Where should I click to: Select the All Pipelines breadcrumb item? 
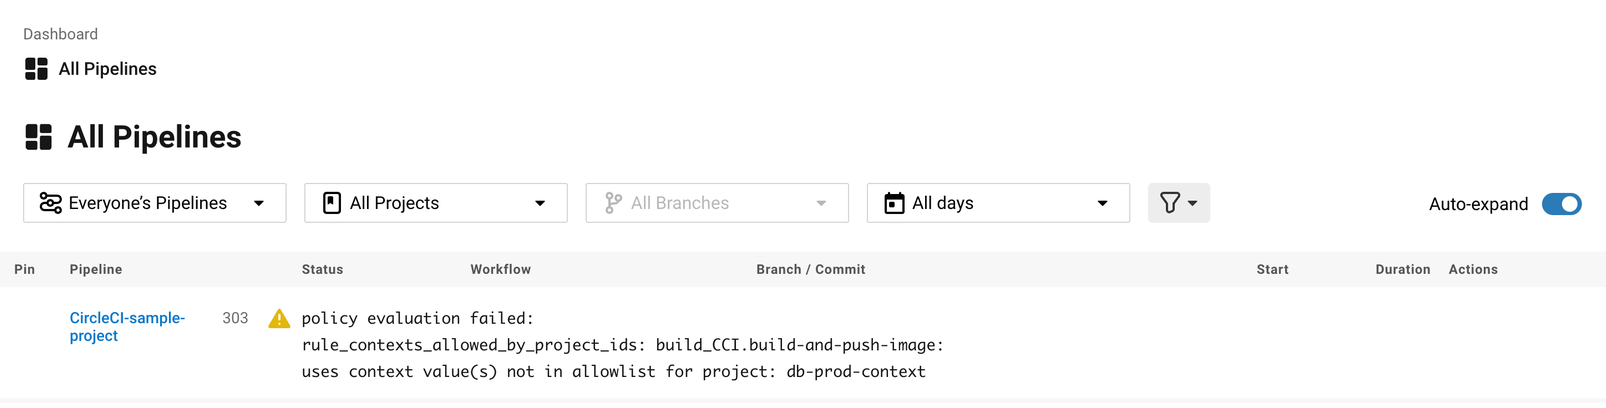108,69
